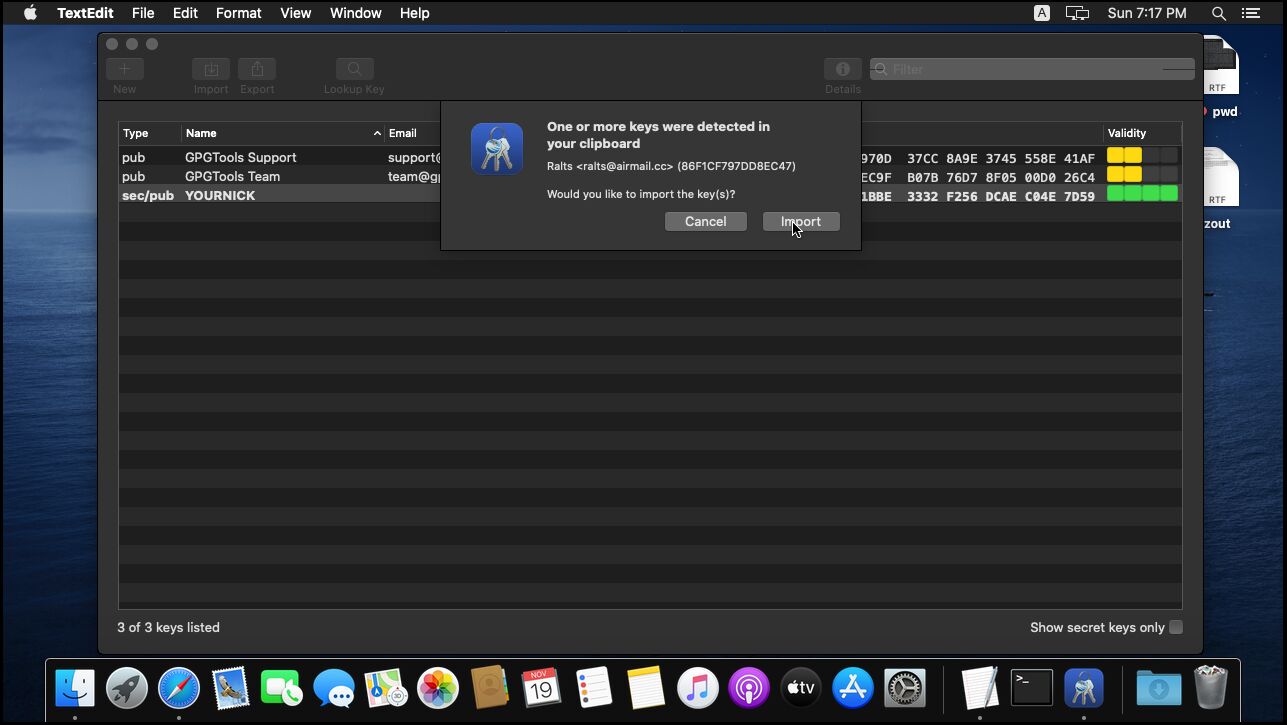Viewport: 1287px width, 725px height.
Task: Sort by Validity column header
Action: click(1140, 133)
